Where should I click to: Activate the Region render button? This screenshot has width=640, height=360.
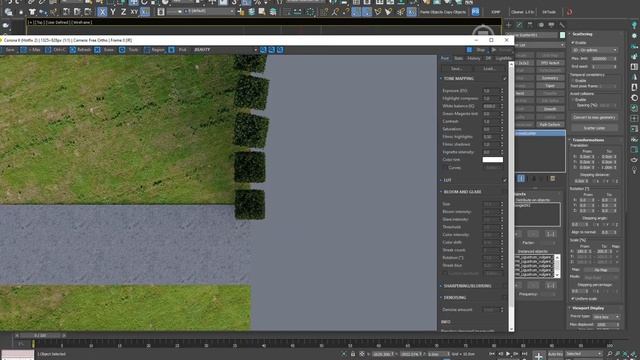pyautogui.click(x=155, y=50)
